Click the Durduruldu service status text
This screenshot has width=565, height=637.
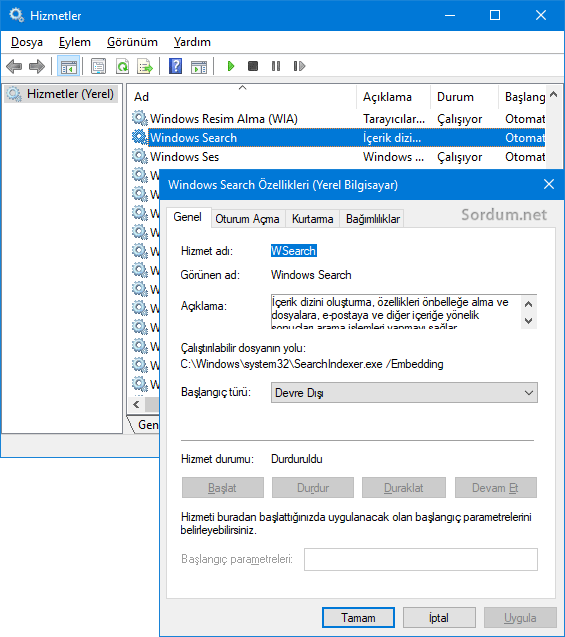(297, 459)
